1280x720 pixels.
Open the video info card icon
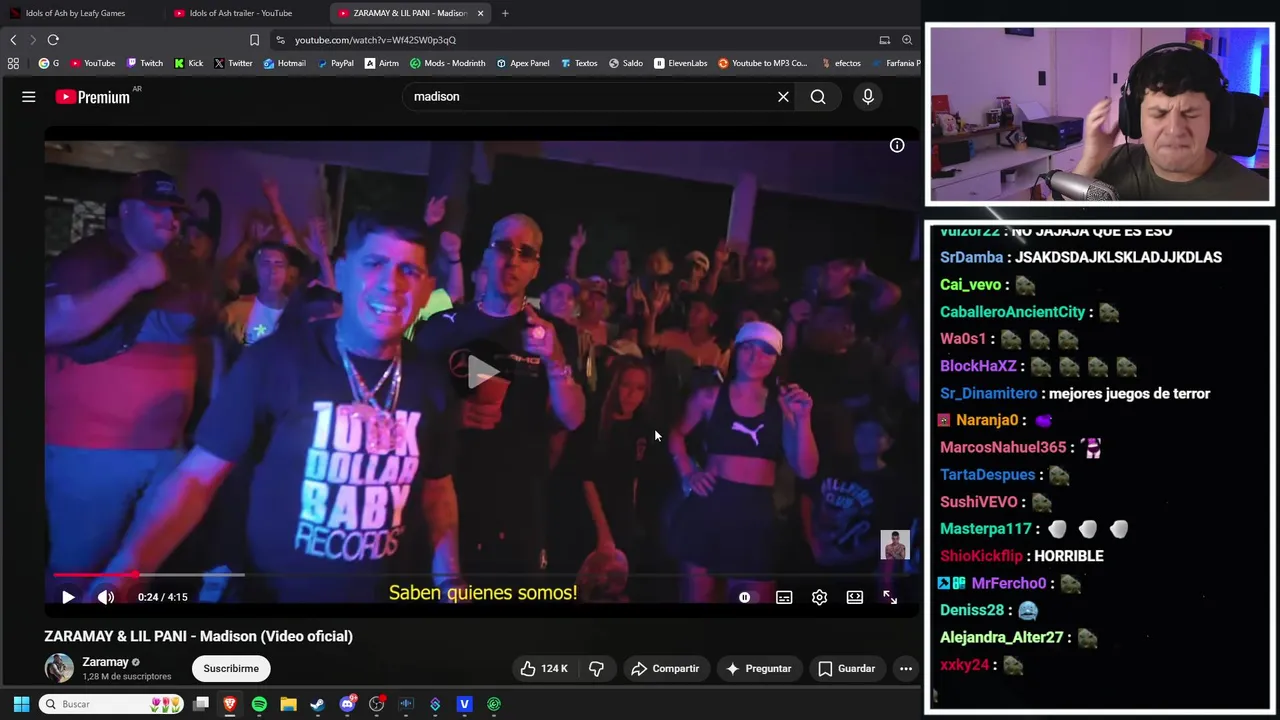coord(897,146)
